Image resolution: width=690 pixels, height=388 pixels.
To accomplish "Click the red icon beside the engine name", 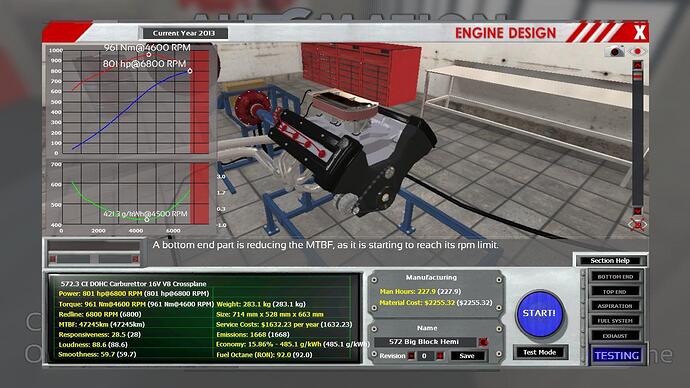I will (x=483, y=342).
